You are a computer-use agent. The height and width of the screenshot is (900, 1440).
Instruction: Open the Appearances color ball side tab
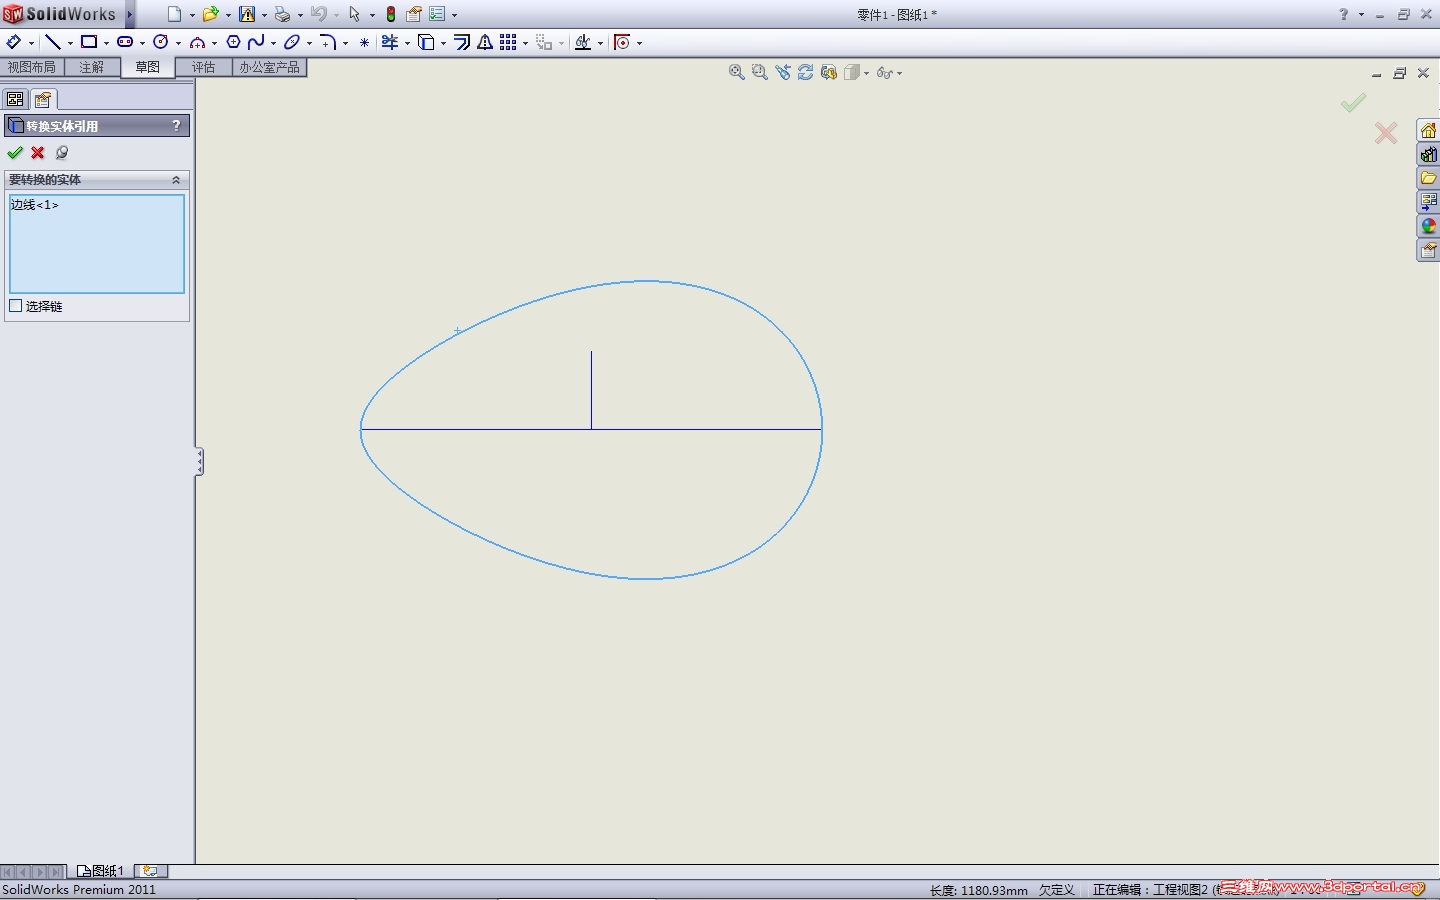coord(1428,226)
